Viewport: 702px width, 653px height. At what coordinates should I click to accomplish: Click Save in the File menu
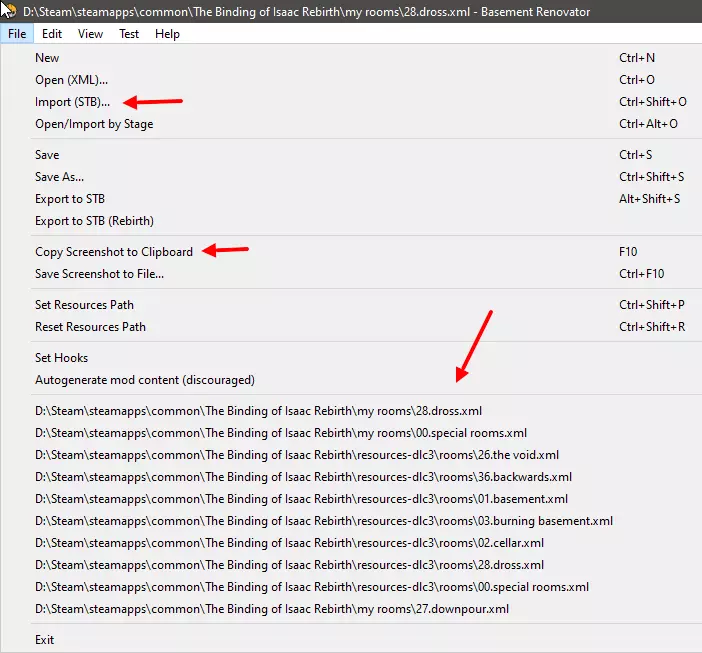(351, 154)
